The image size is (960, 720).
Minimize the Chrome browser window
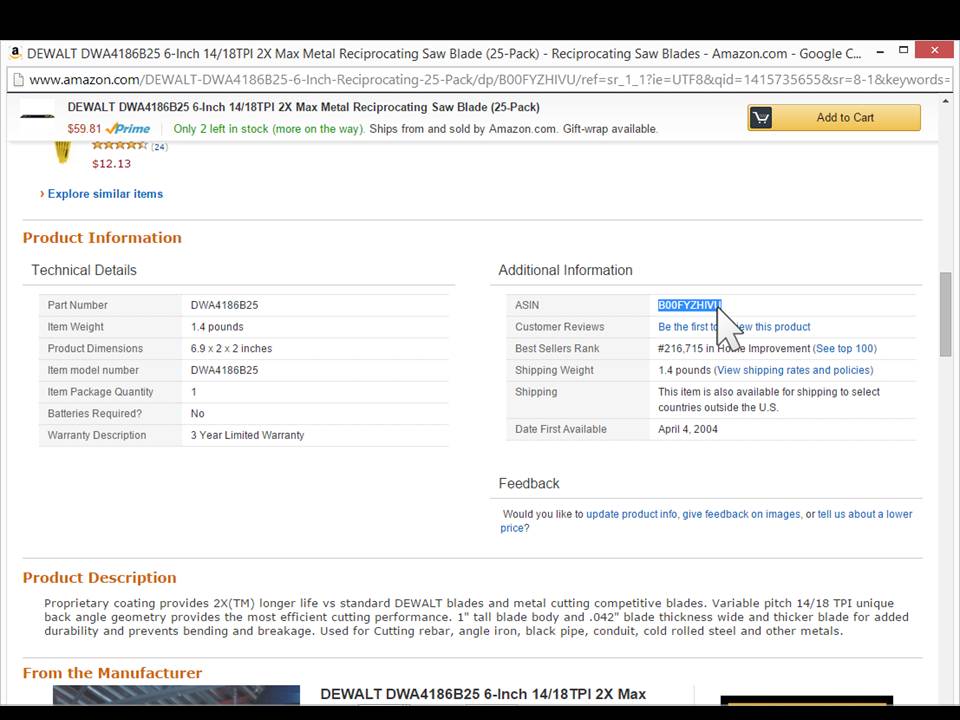pos(880,52)
